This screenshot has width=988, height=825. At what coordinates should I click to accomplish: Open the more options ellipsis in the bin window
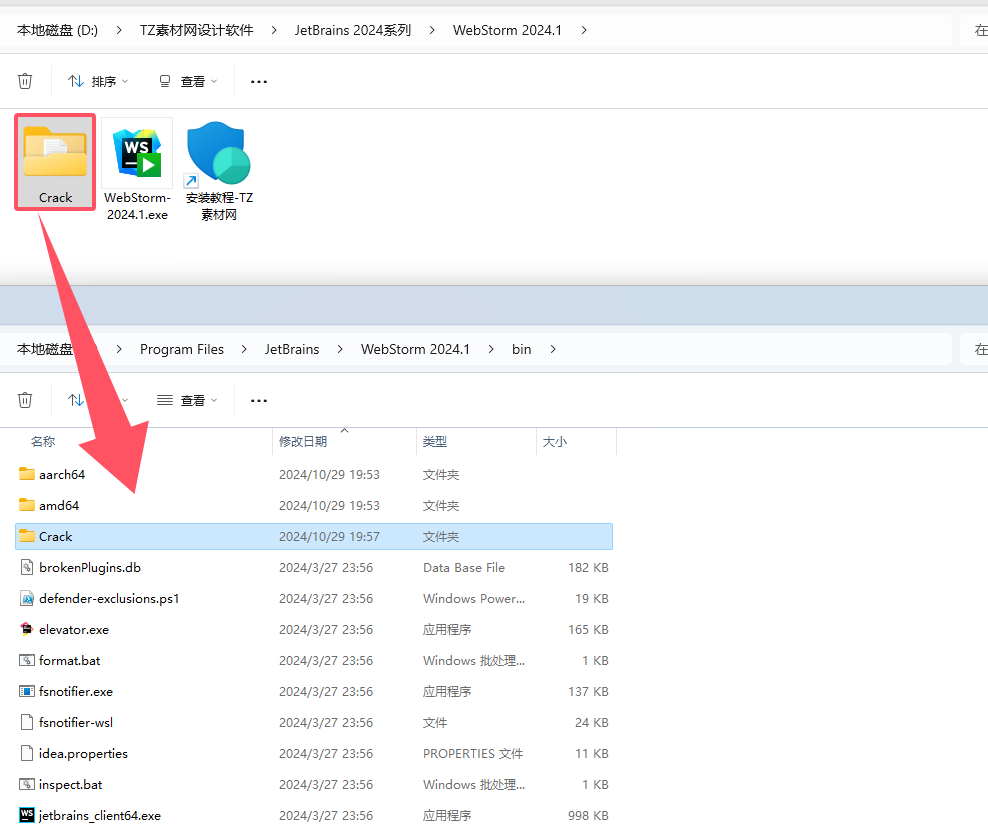coord(259,400)
